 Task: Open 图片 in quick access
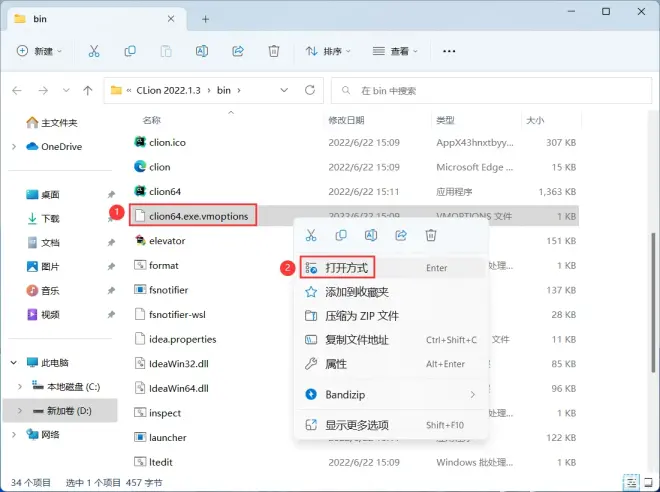click(x=44, y=267)
